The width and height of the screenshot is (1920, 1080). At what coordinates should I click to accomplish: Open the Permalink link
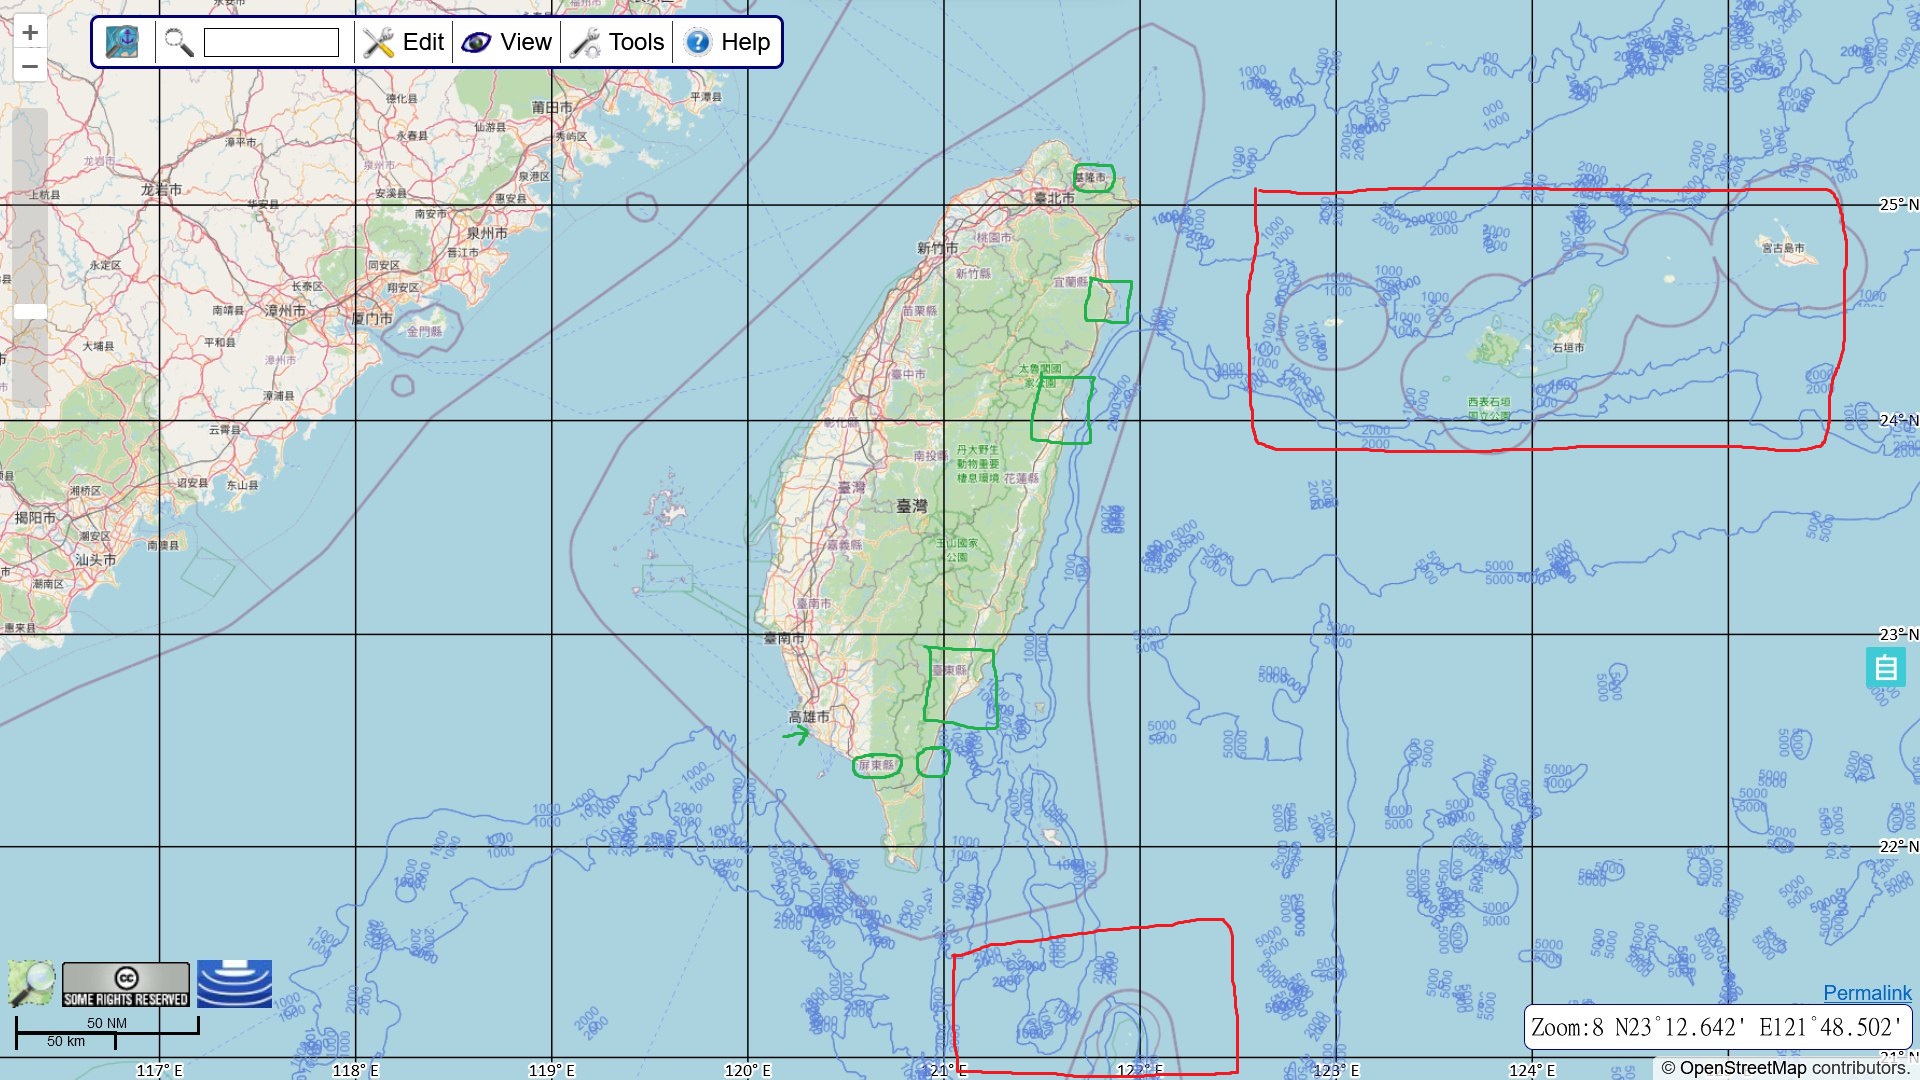click(x=1866, y=993)
